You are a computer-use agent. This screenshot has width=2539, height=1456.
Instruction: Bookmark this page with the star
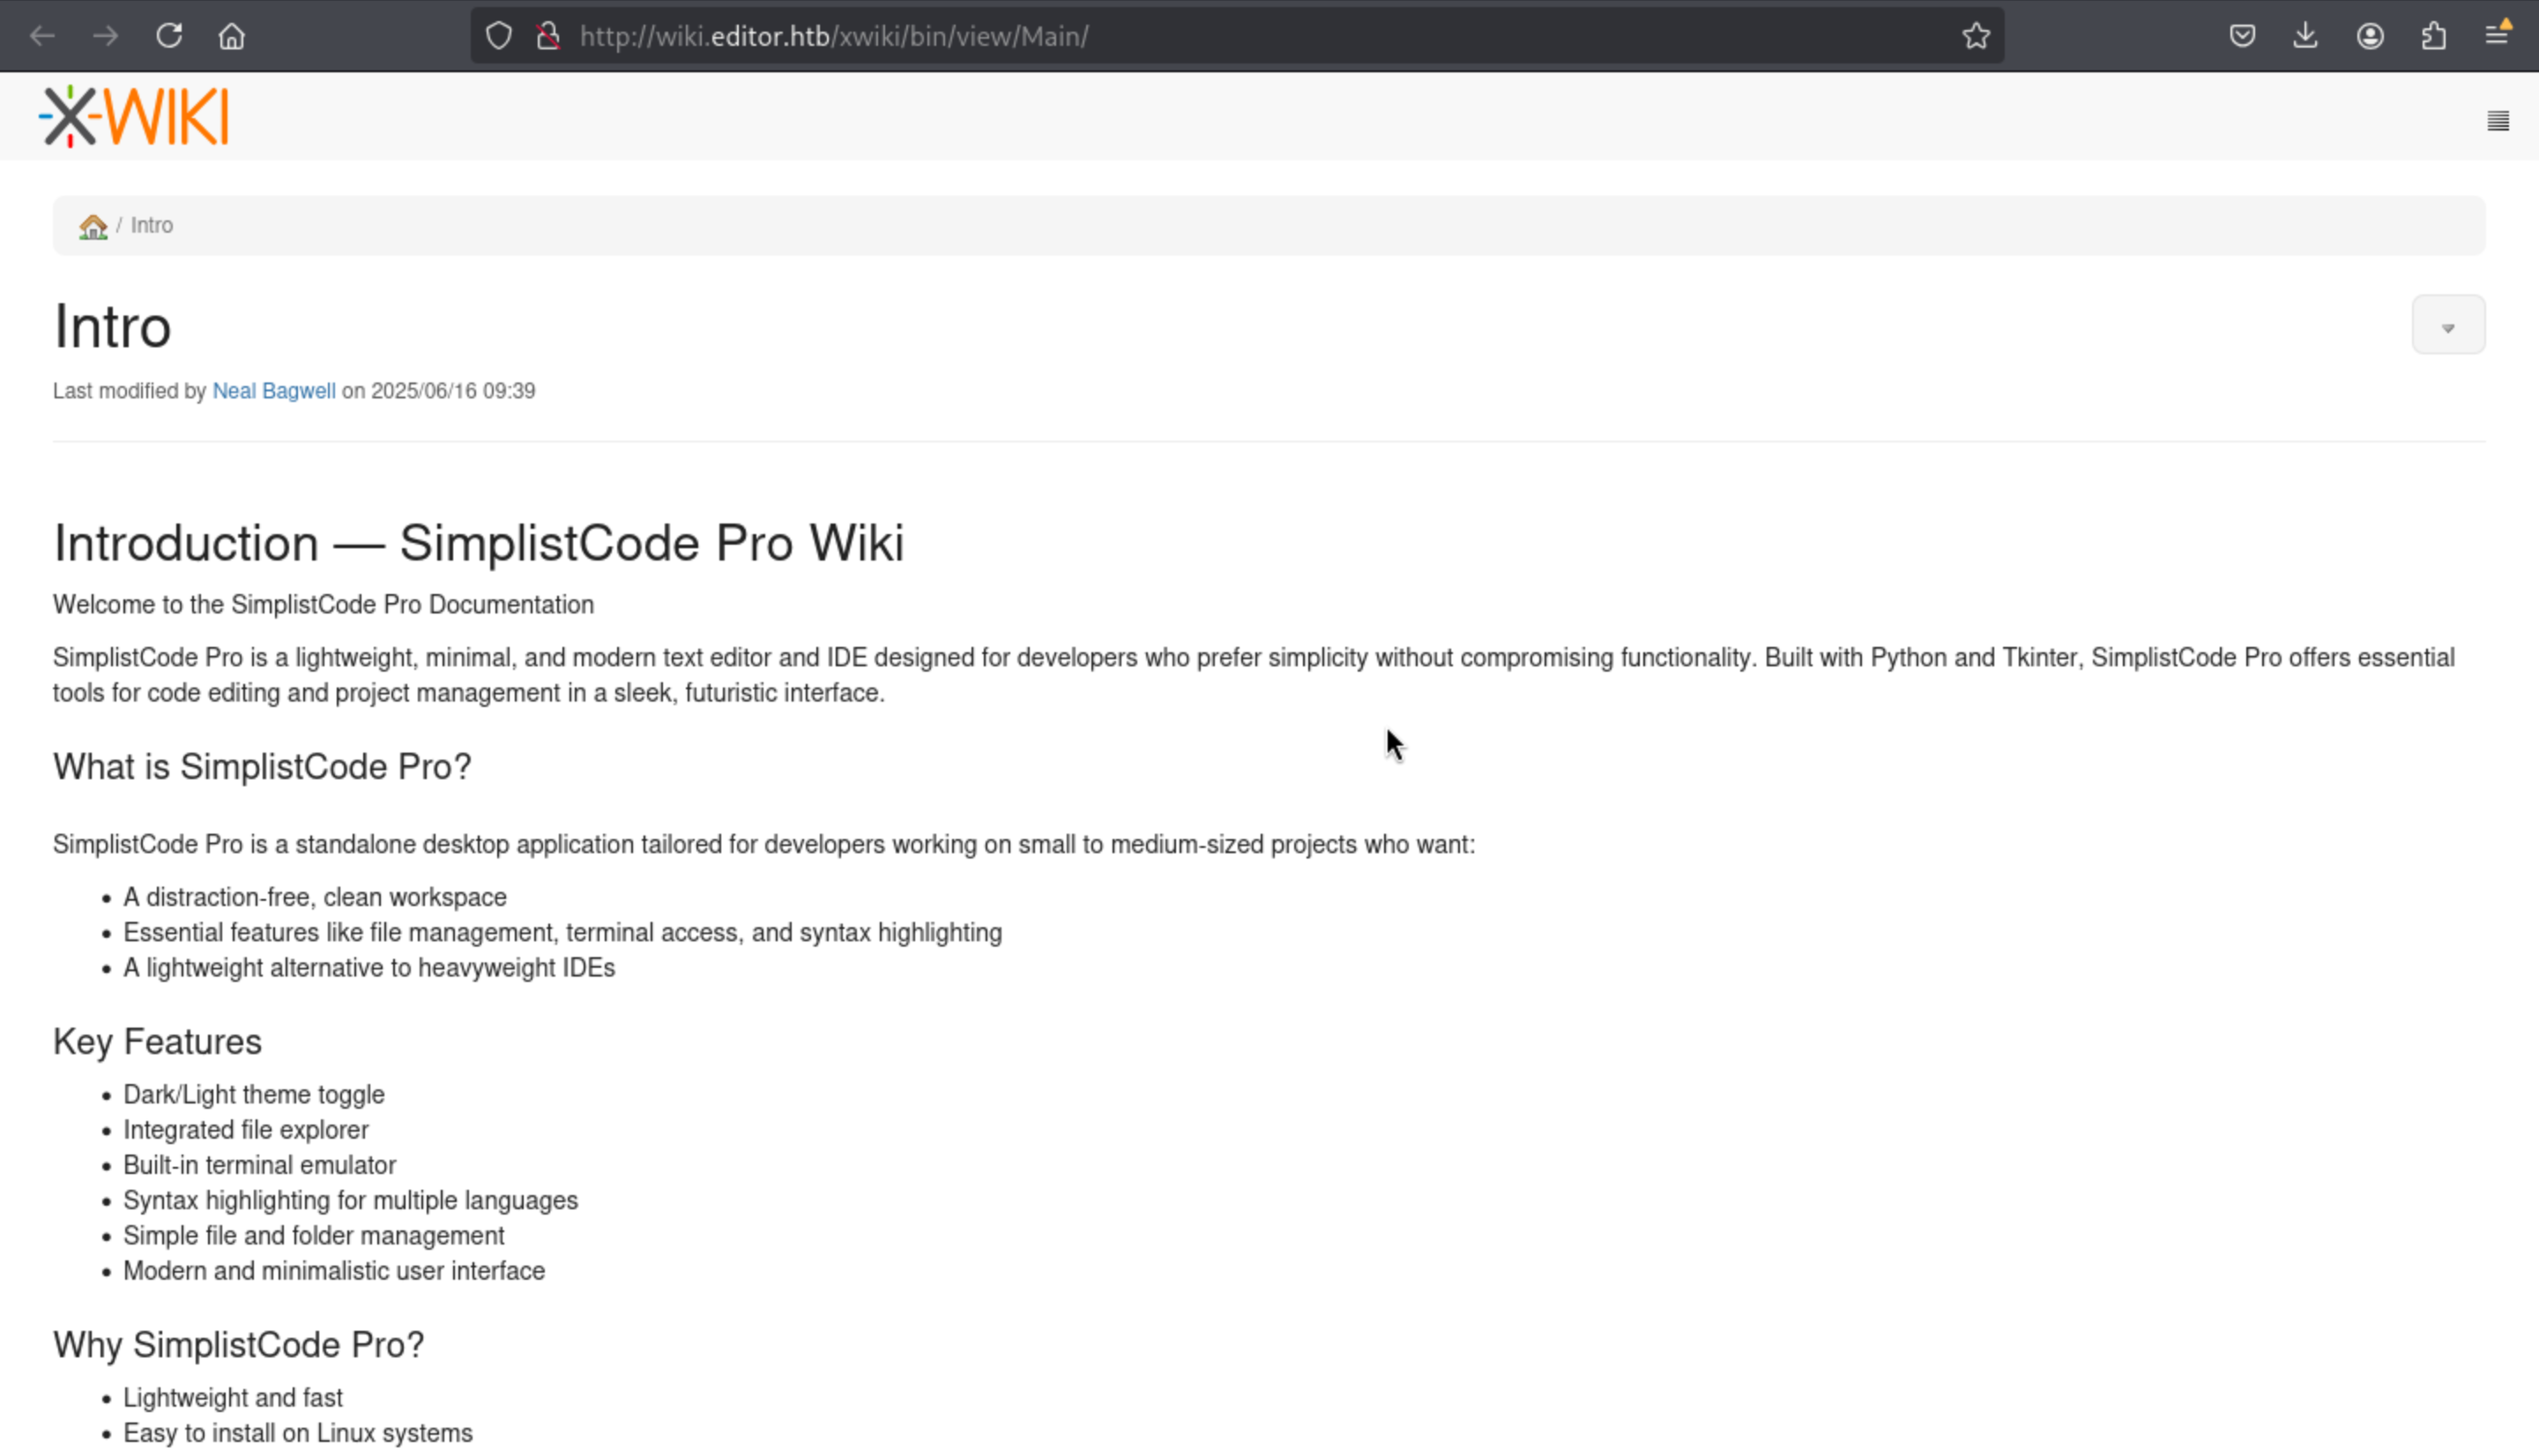[x=1975, y=36]
